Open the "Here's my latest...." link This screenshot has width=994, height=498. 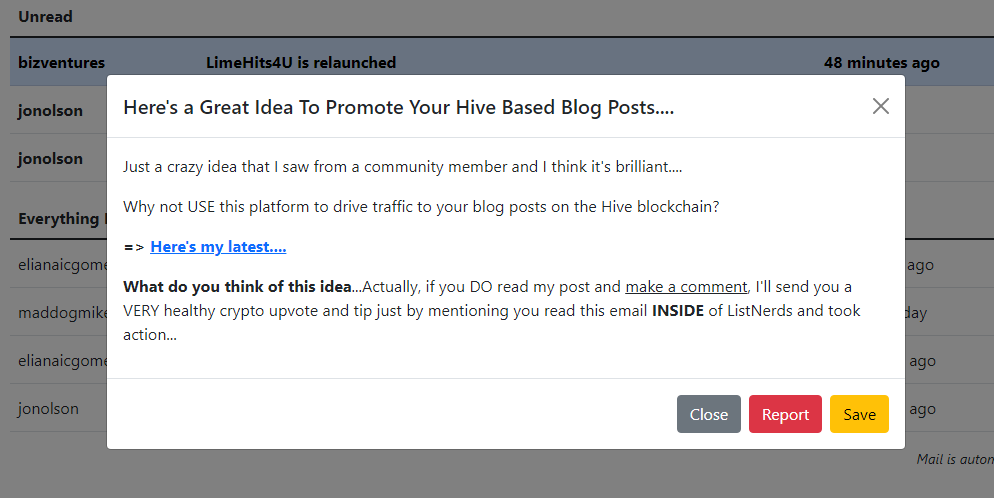click(218, 247)
